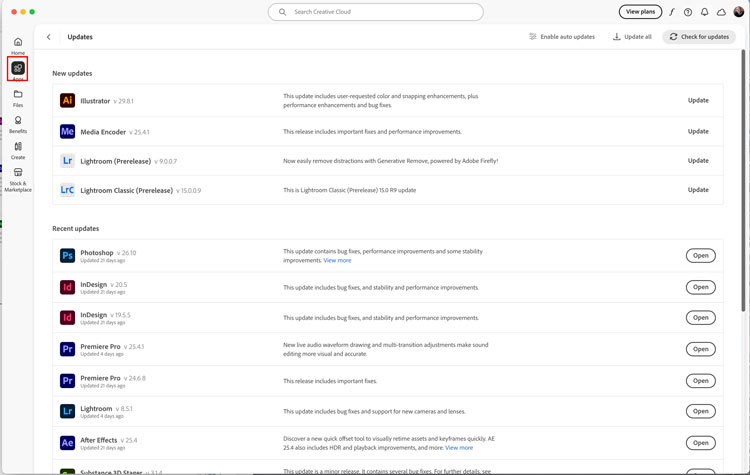Viewport: 750px width, 475px height.
Task: Click Update all
Action: point(632,37)
